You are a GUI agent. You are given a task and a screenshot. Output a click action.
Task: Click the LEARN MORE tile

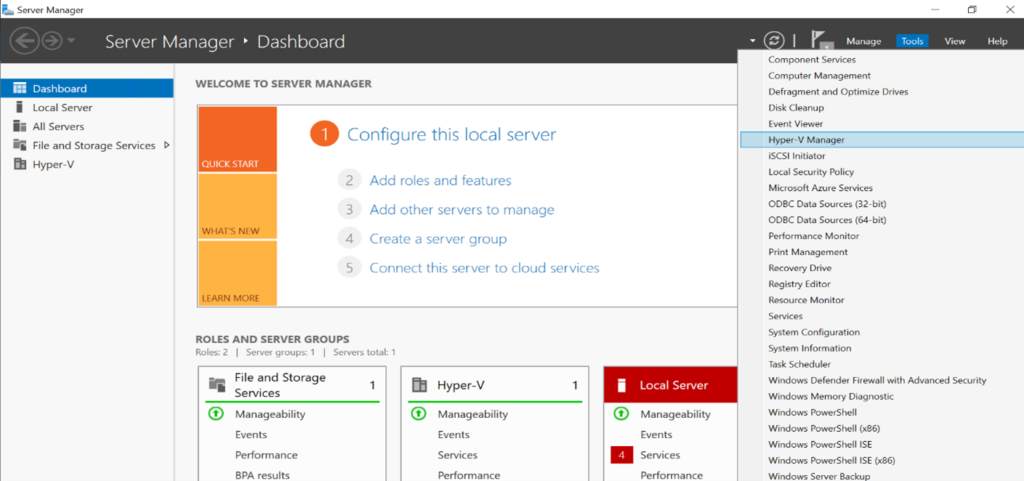(x=238, y=273)
